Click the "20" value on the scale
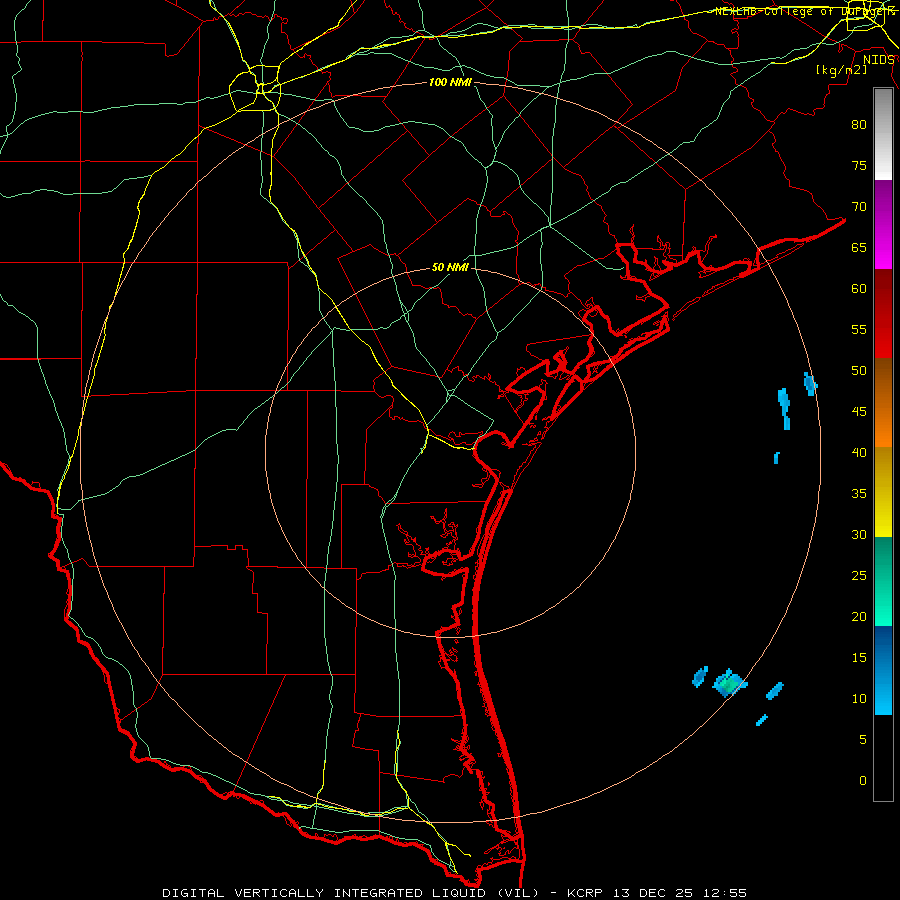 point(859,617)
